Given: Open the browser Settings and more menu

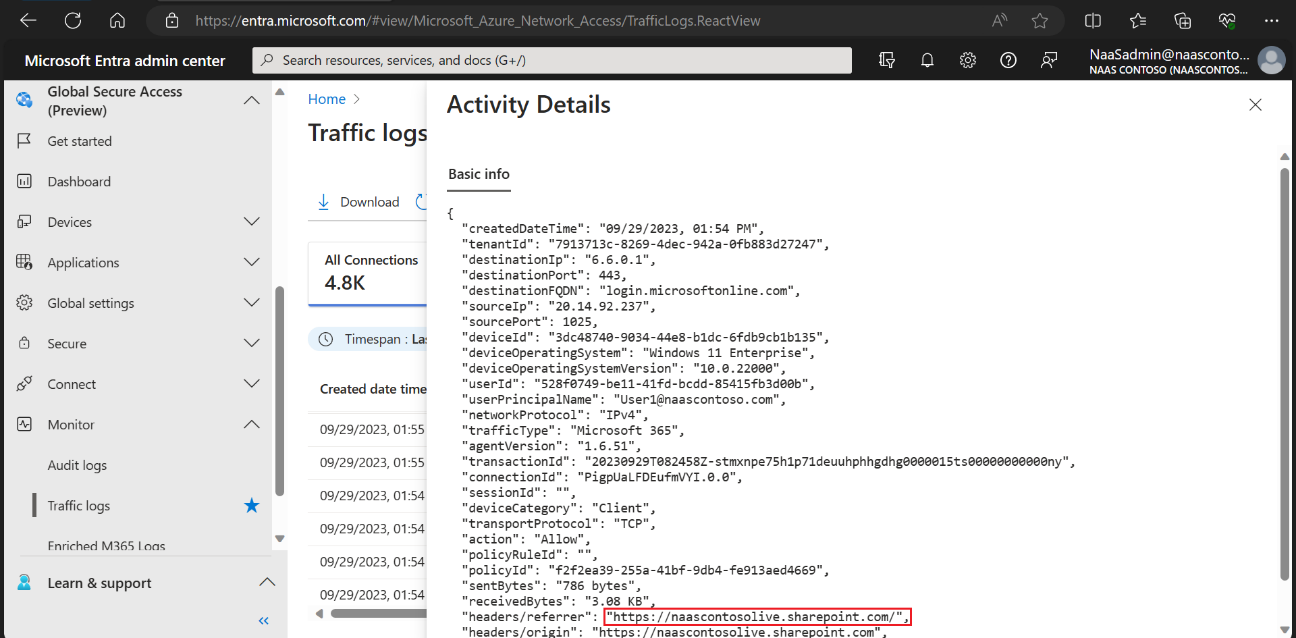Looking at the screenshot, I should click(1272, 20).
